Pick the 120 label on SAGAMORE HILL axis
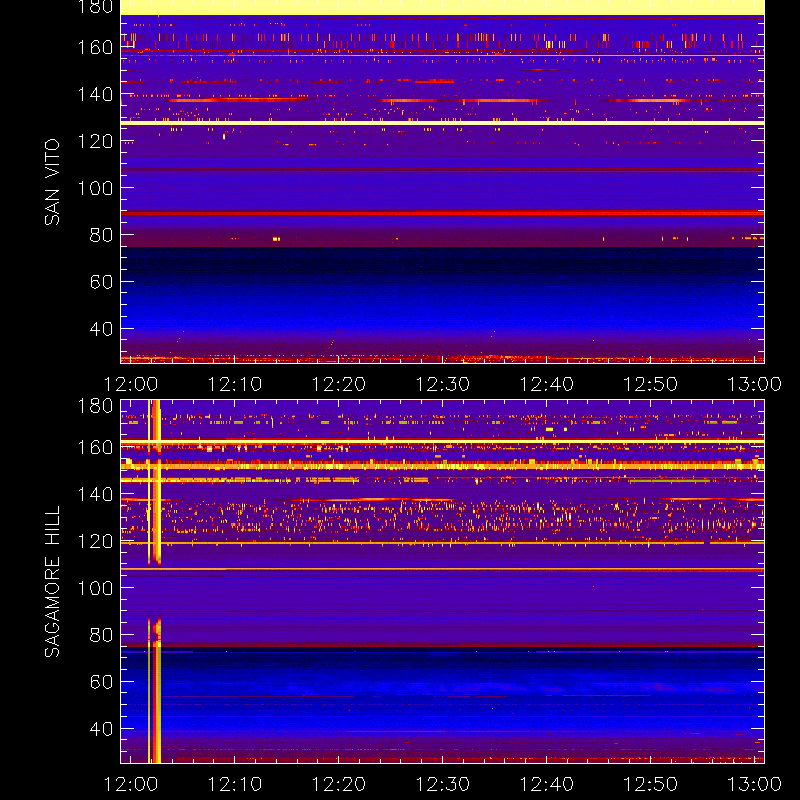The height and width of the screenshot is (800, 800). click(x=95, y=541)
